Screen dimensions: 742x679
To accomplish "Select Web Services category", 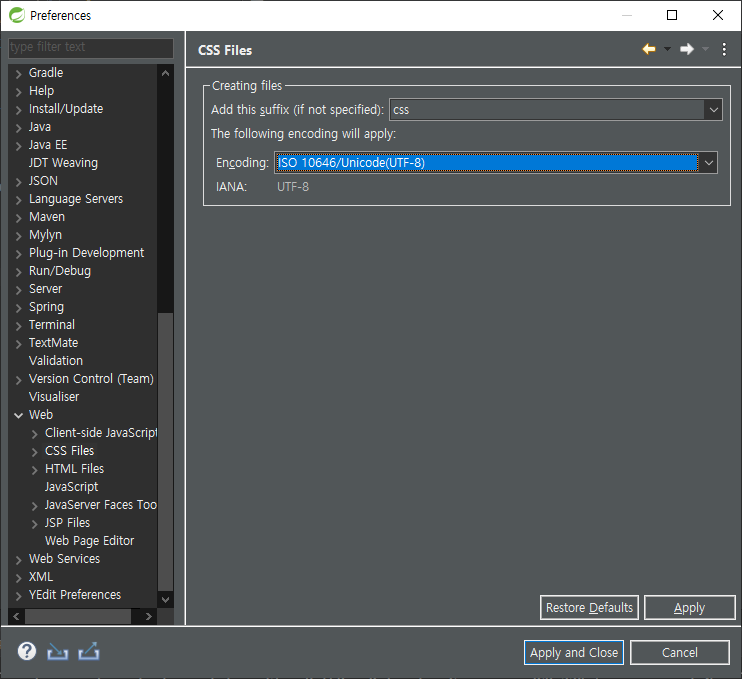I will 64,558.
